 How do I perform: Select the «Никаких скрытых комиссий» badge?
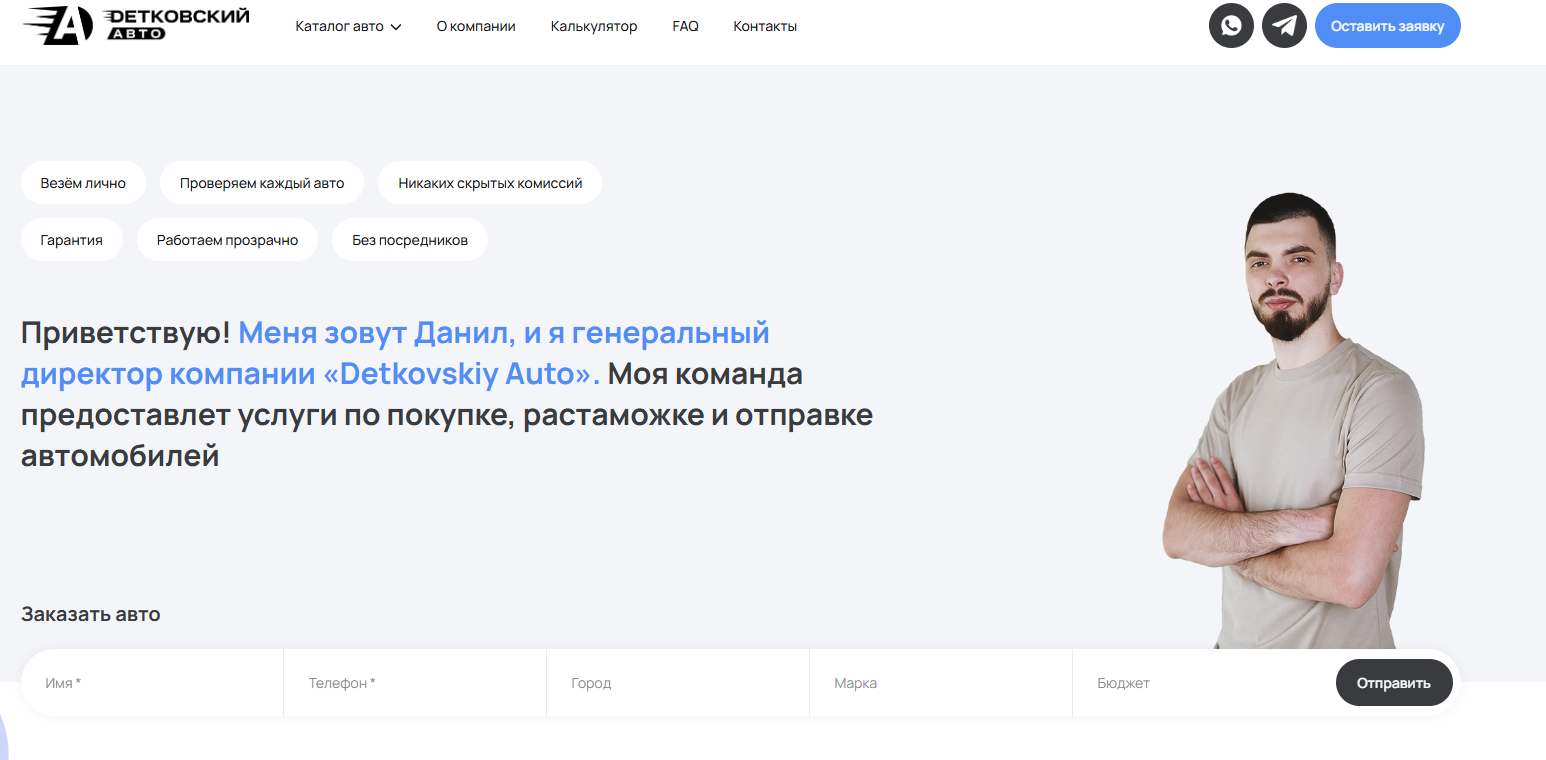[489, 182]
